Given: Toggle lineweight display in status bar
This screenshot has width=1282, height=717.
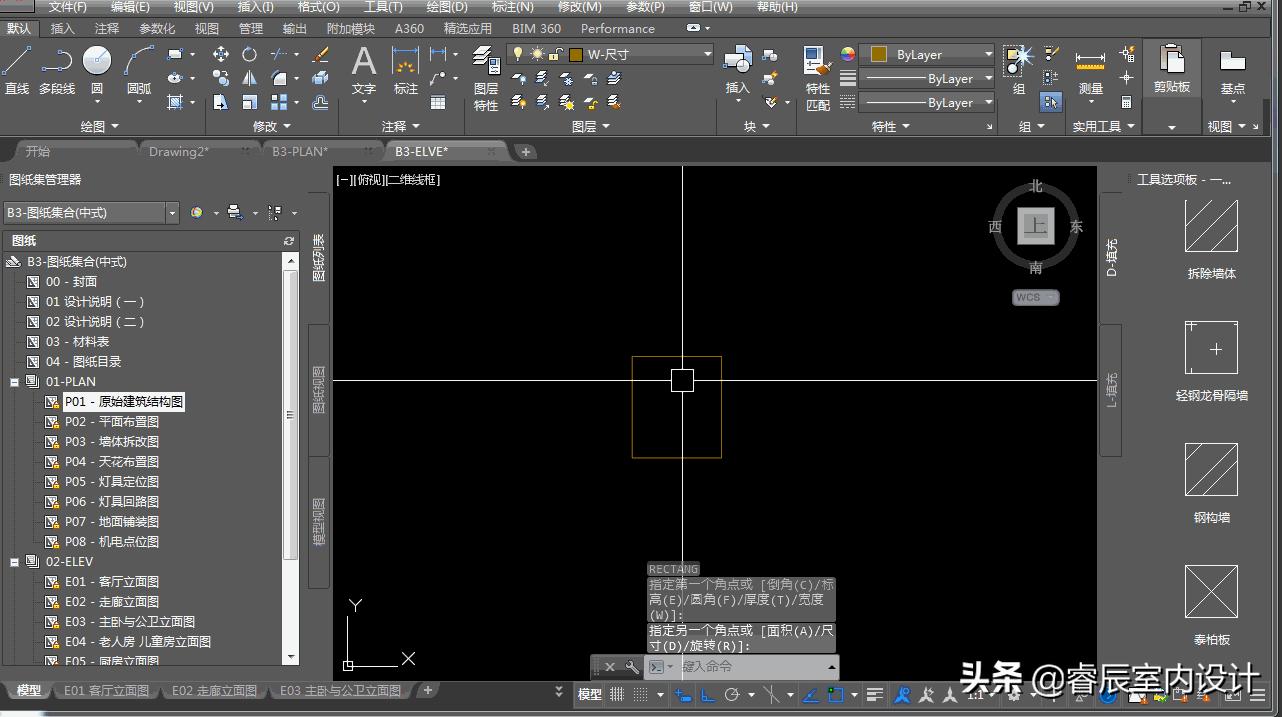Looking at the screenshot, I should point(875,694).
